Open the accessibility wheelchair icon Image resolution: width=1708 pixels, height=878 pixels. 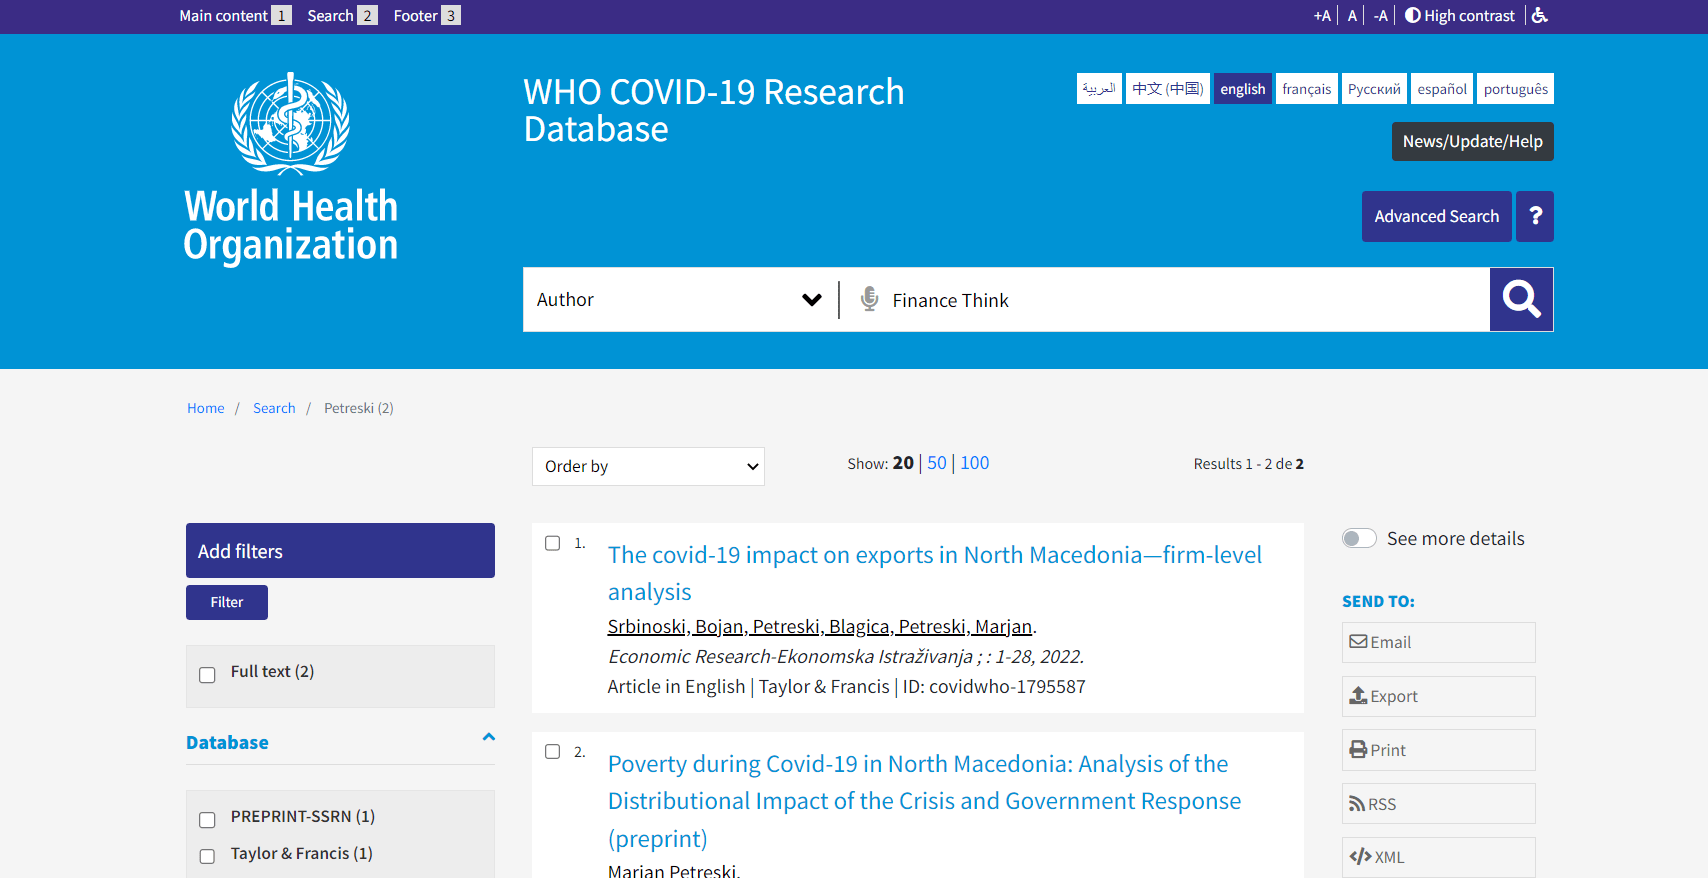point(1540,15)
